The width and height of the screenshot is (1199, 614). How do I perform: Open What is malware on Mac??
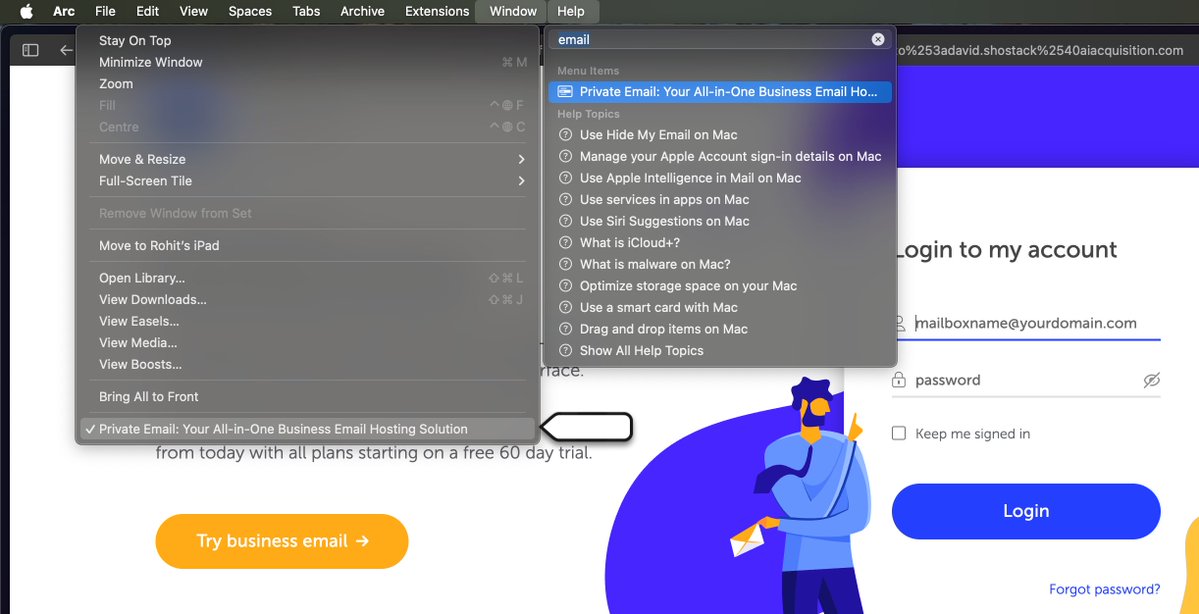click(720, 264)
